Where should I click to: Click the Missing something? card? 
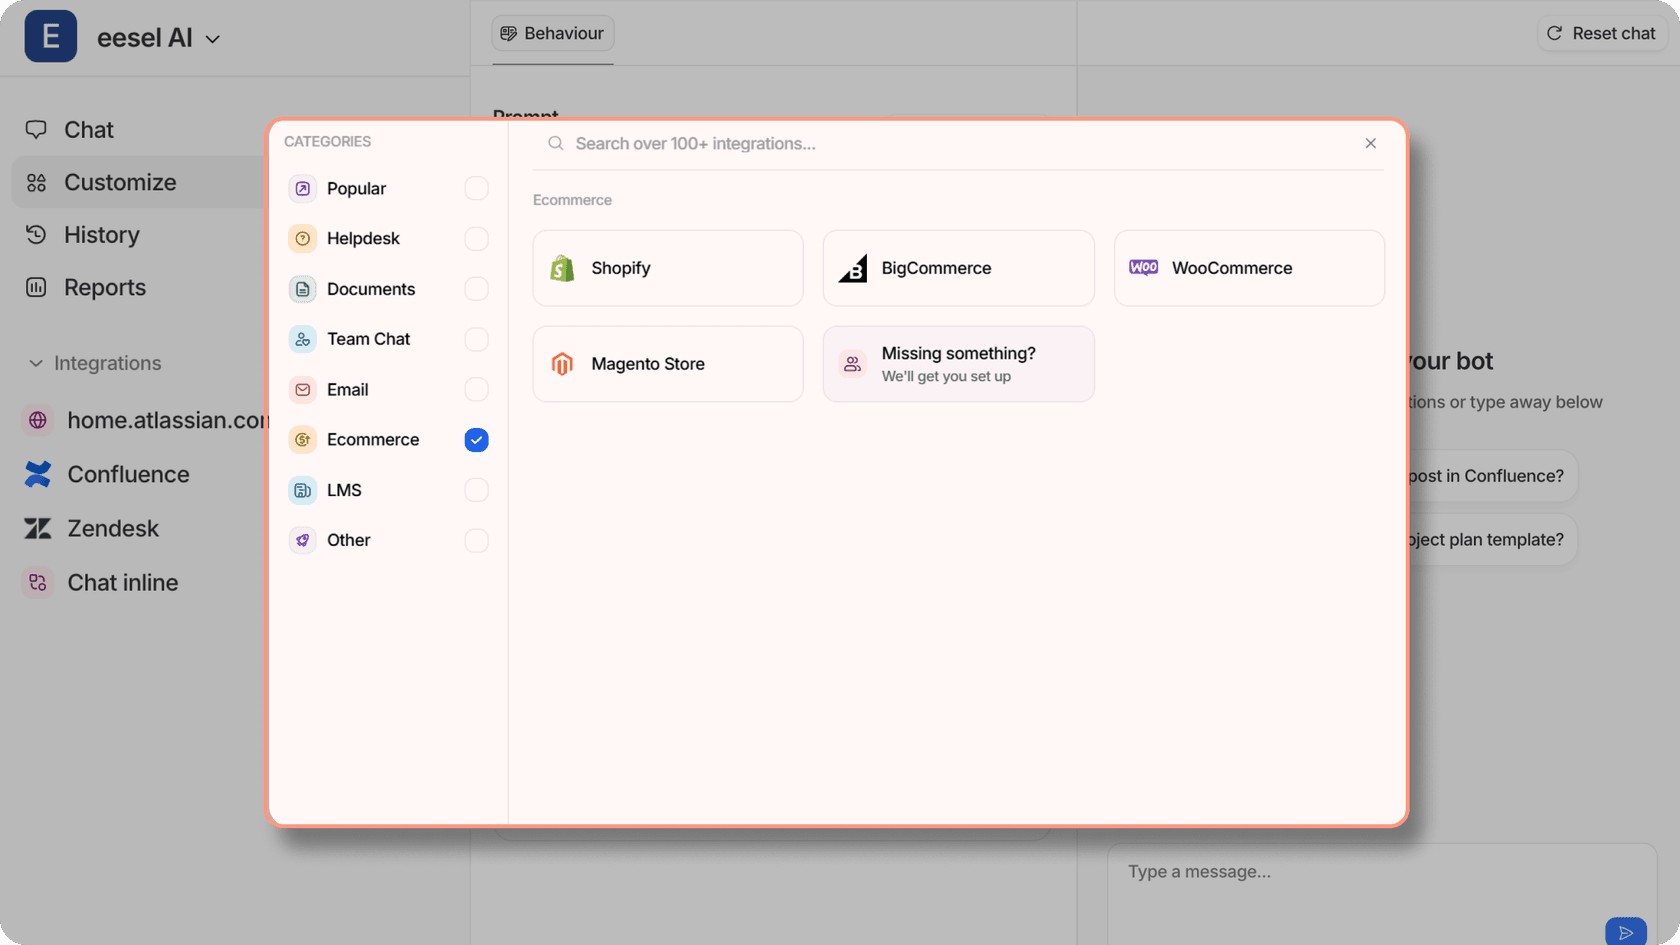[x=958, y=364]
